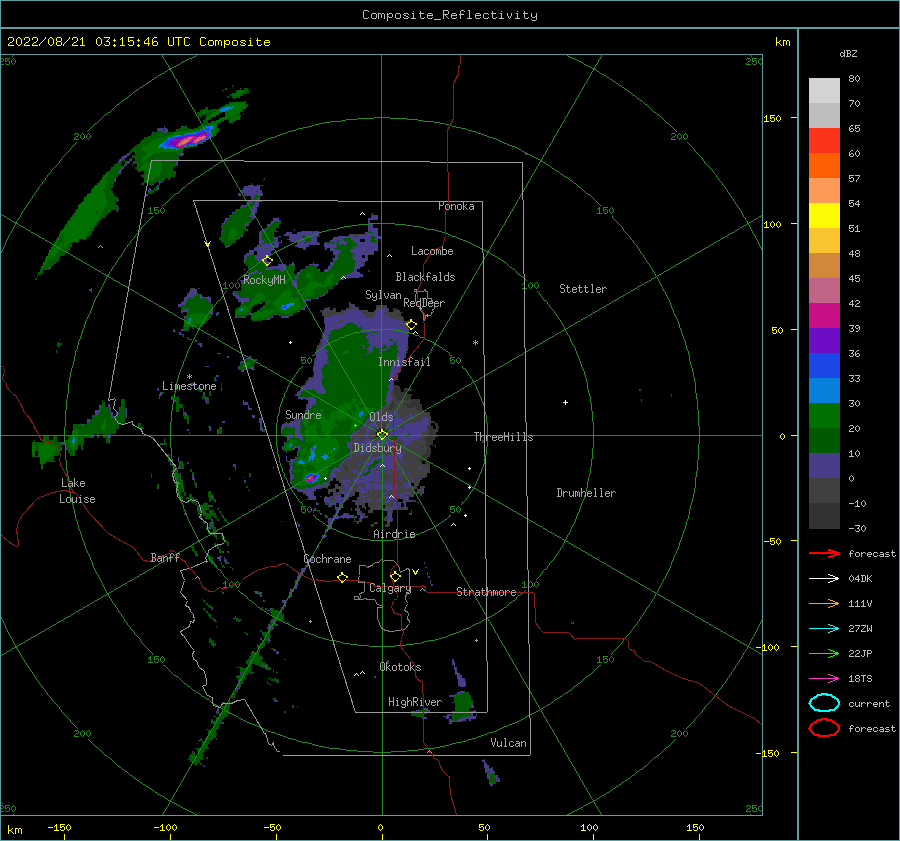Click the red forecast arrow legend icon
The width and height of the screenshot is (900, 841).
click(x=824, y=553)
